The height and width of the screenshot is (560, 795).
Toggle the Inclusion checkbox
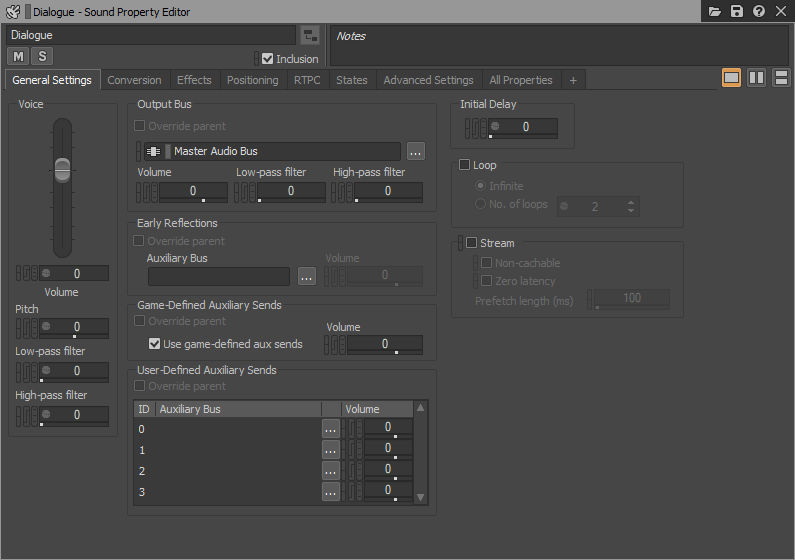pos(267,59)
